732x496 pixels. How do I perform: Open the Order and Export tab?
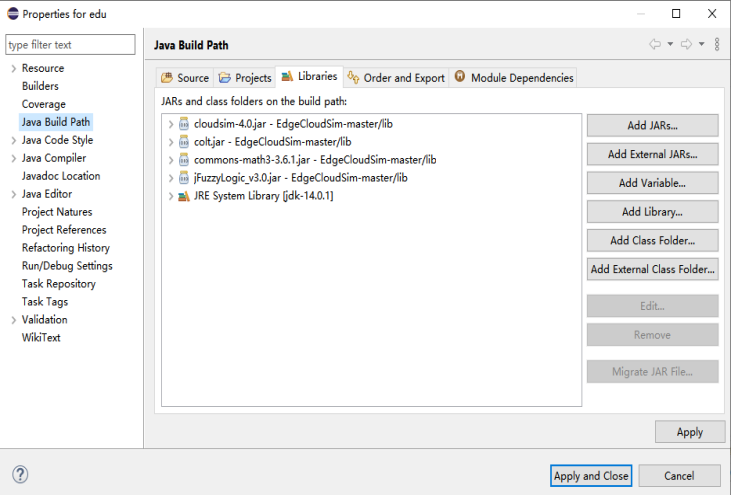coord(396,78)
